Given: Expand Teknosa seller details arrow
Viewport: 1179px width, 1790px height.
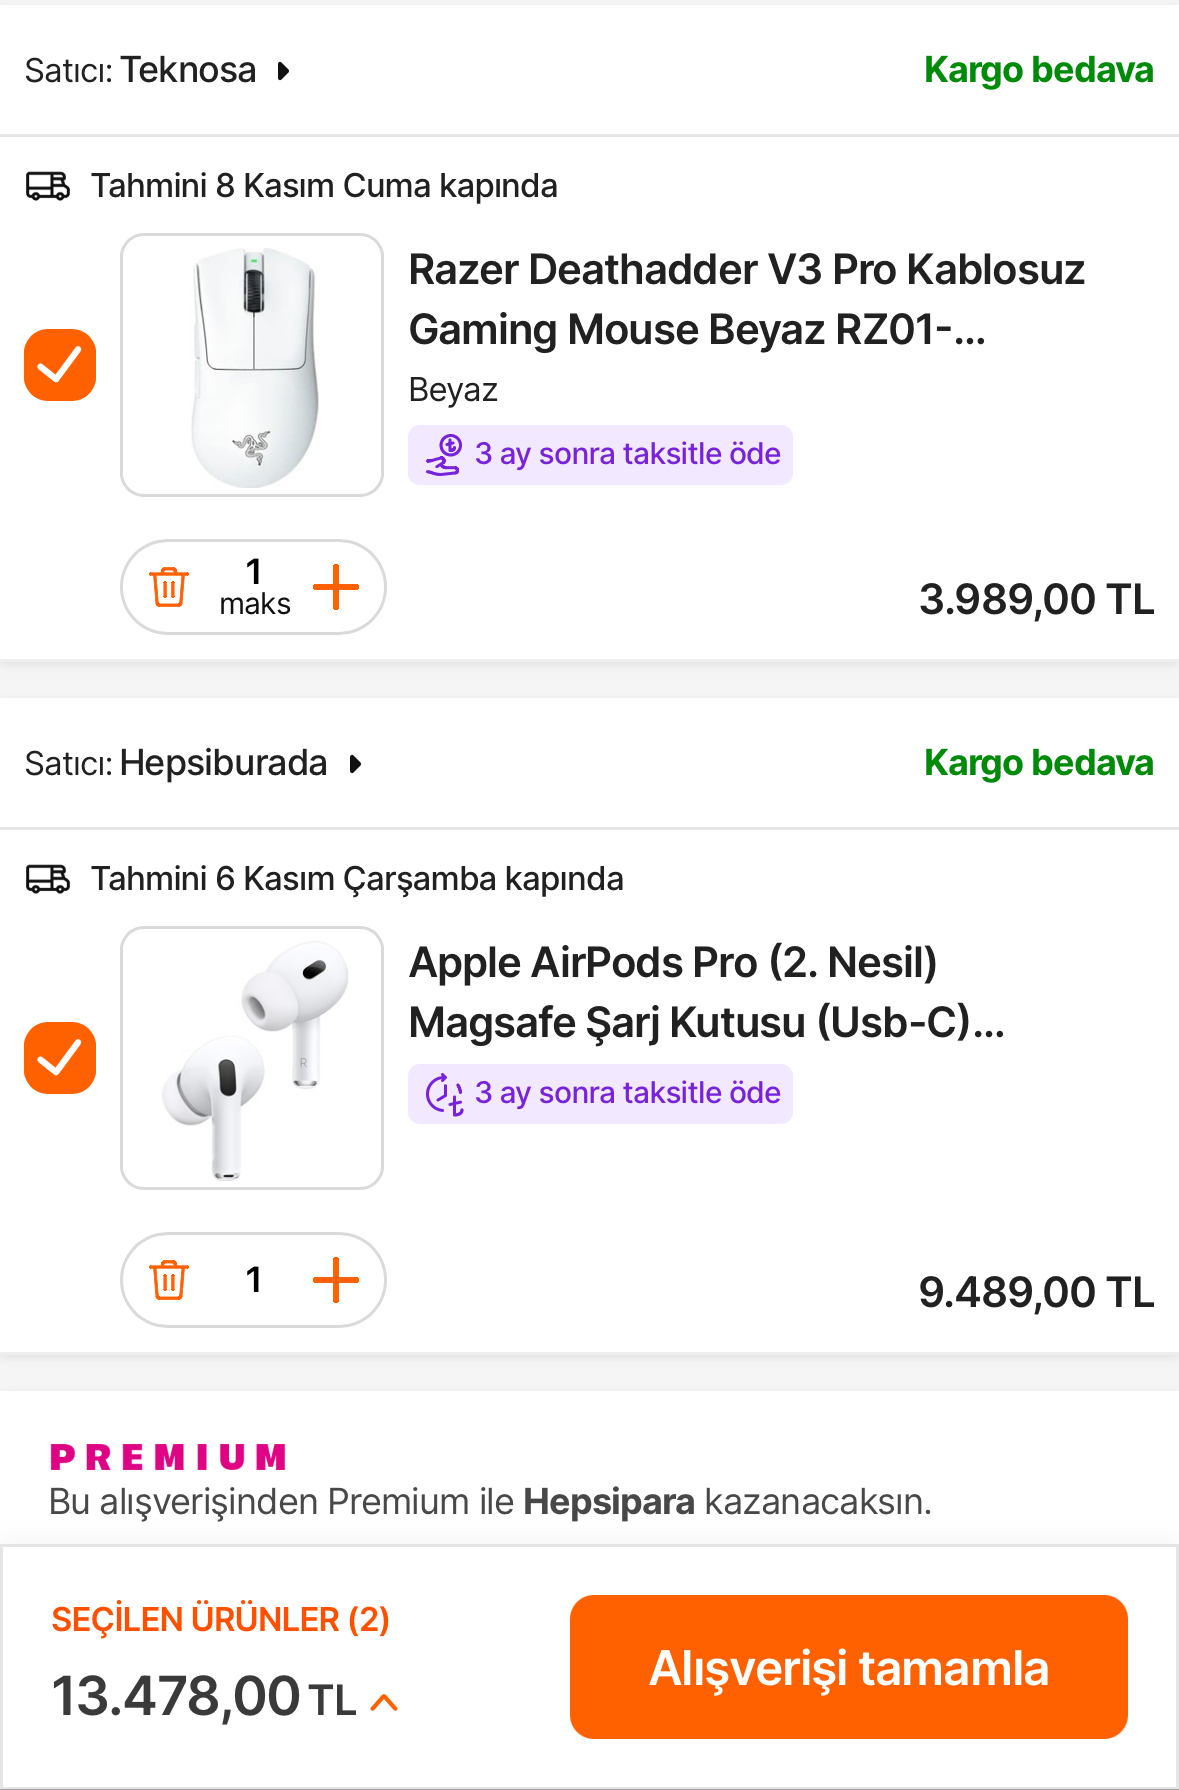Looking at the screenshot, I should pyautogui.click(x=284, y=71).
